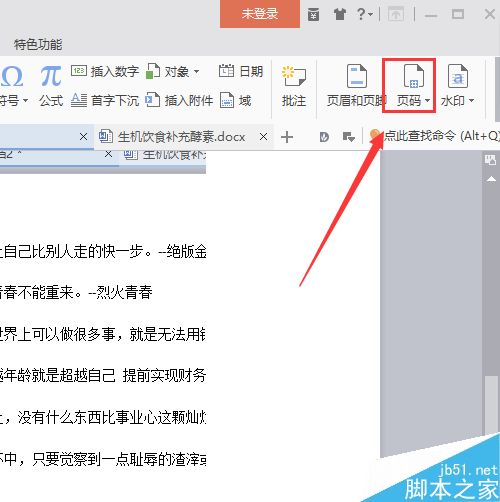Open the 特色功能 ribbon tab
The width and height of the screenshot is (500, 502).
38,44
